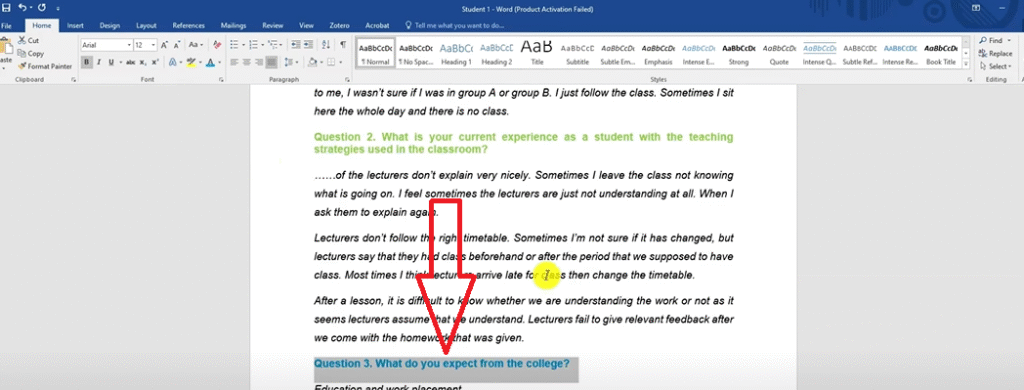Open the References ribbon tab
The image size is (1024, 390).
(189, 25)
